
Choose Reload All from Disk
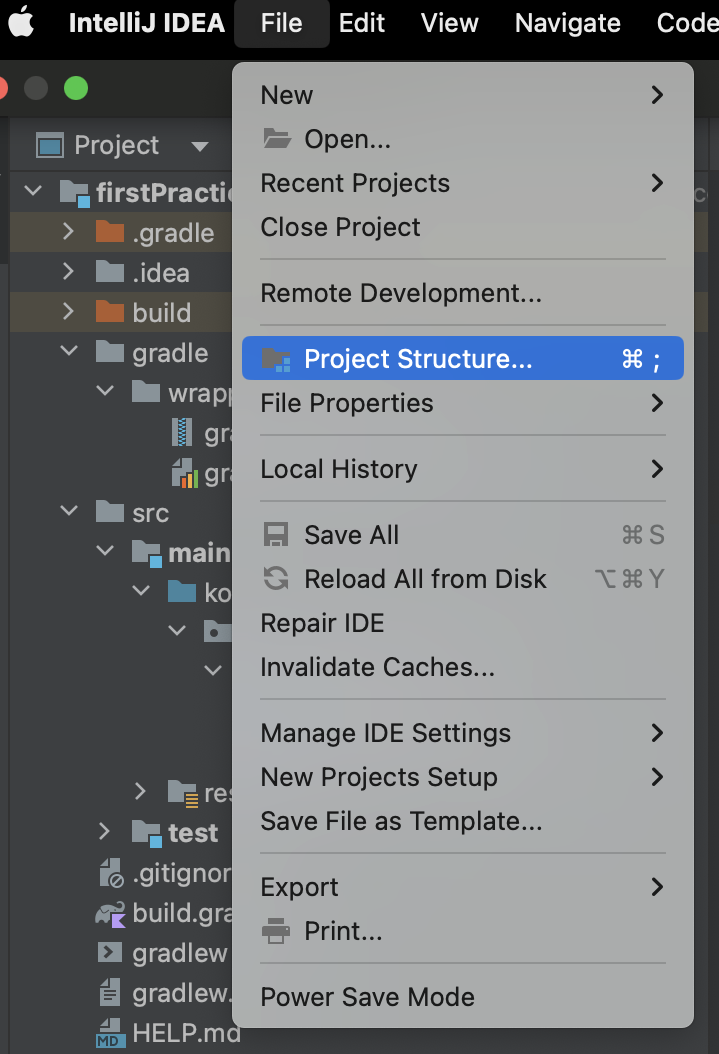point(462,579)
